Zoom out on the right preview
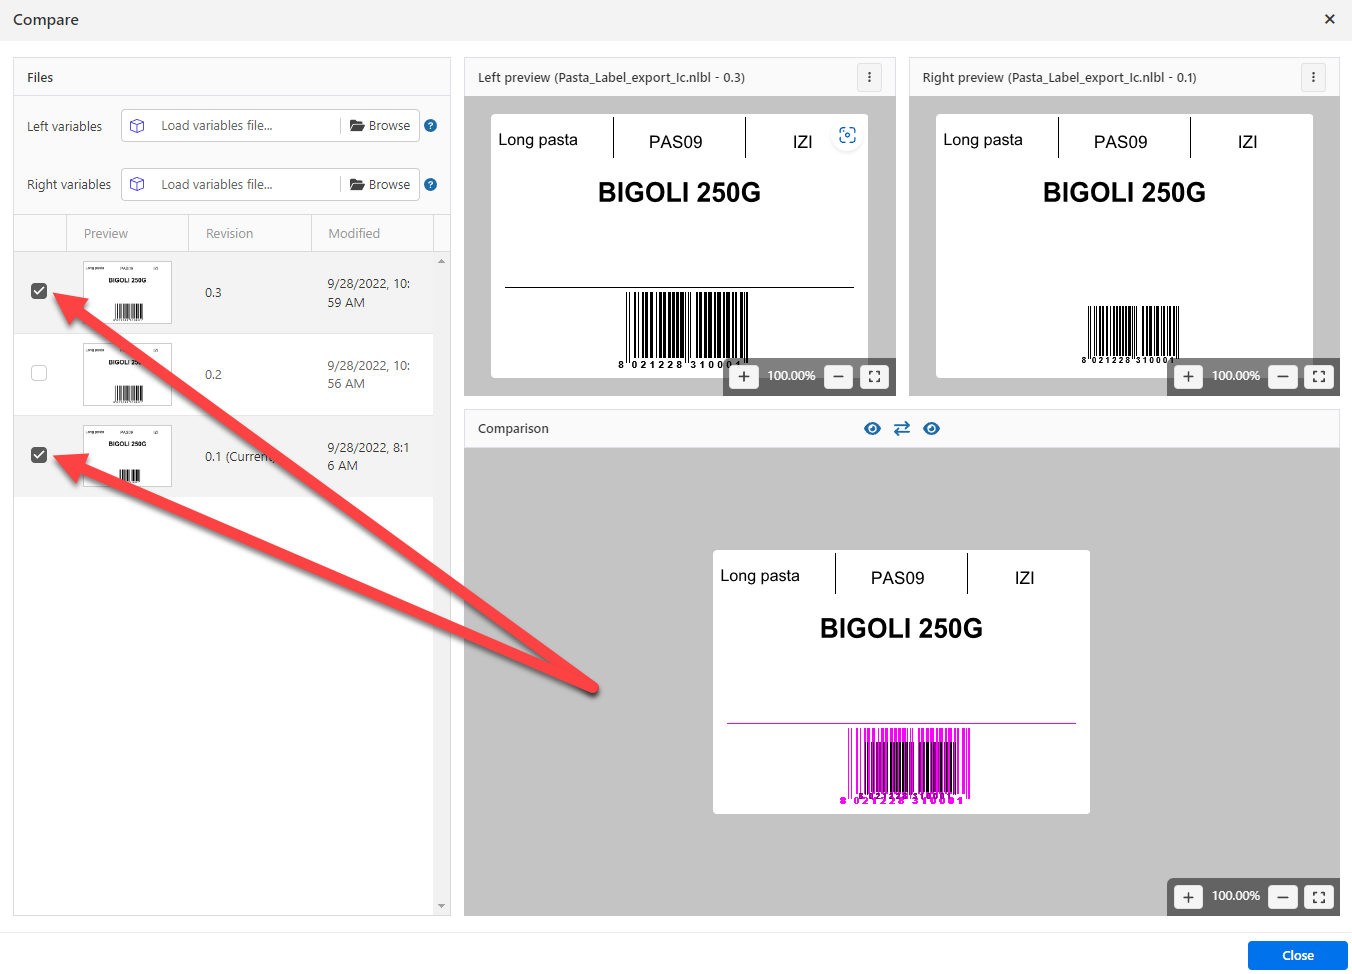1352x974 pixels. point(1283,377)
